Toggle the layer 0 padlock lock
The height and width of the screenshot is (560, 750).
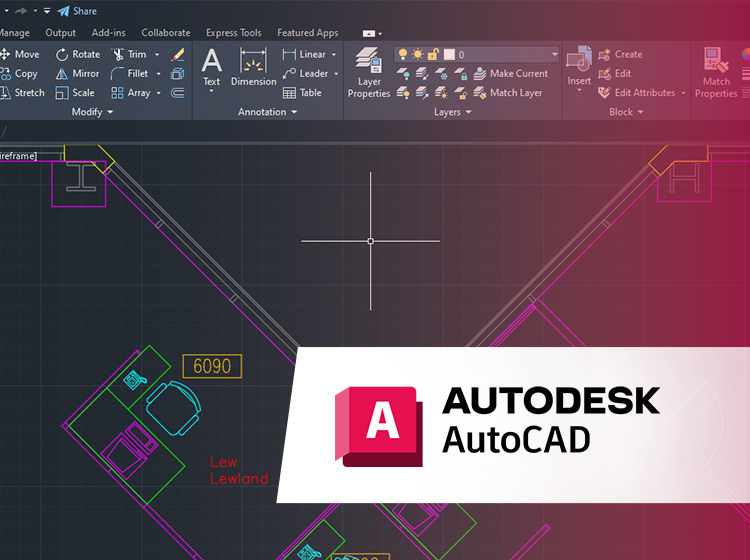point(433,55)
